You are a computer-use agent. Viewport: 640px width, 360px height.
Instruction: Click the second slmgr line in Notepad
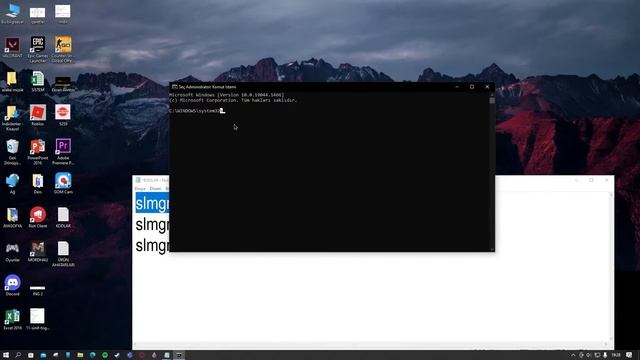152,224
